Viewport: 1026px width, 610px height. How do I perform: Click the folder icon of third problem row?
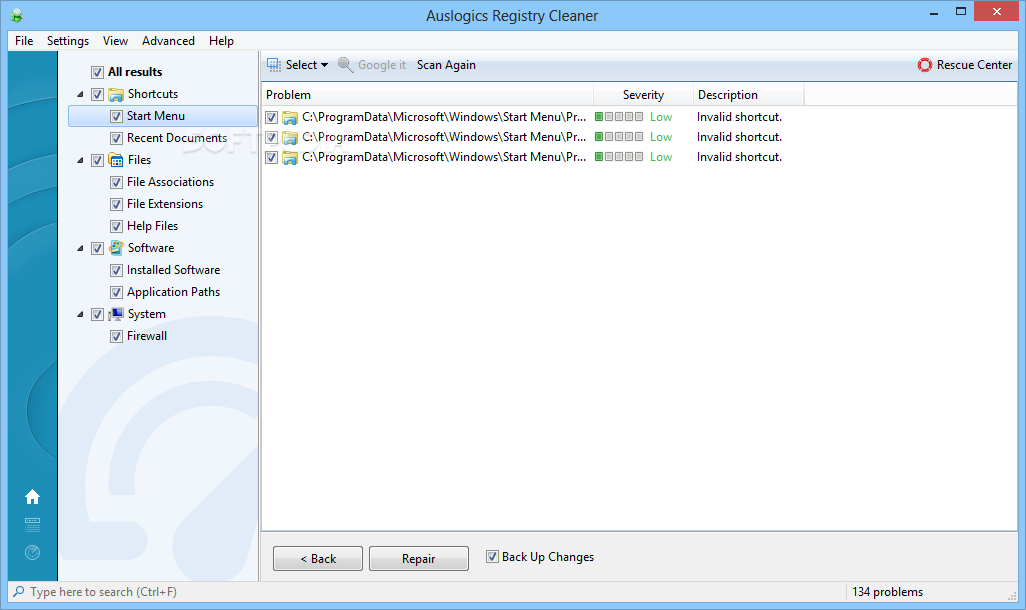click(290, 158)
